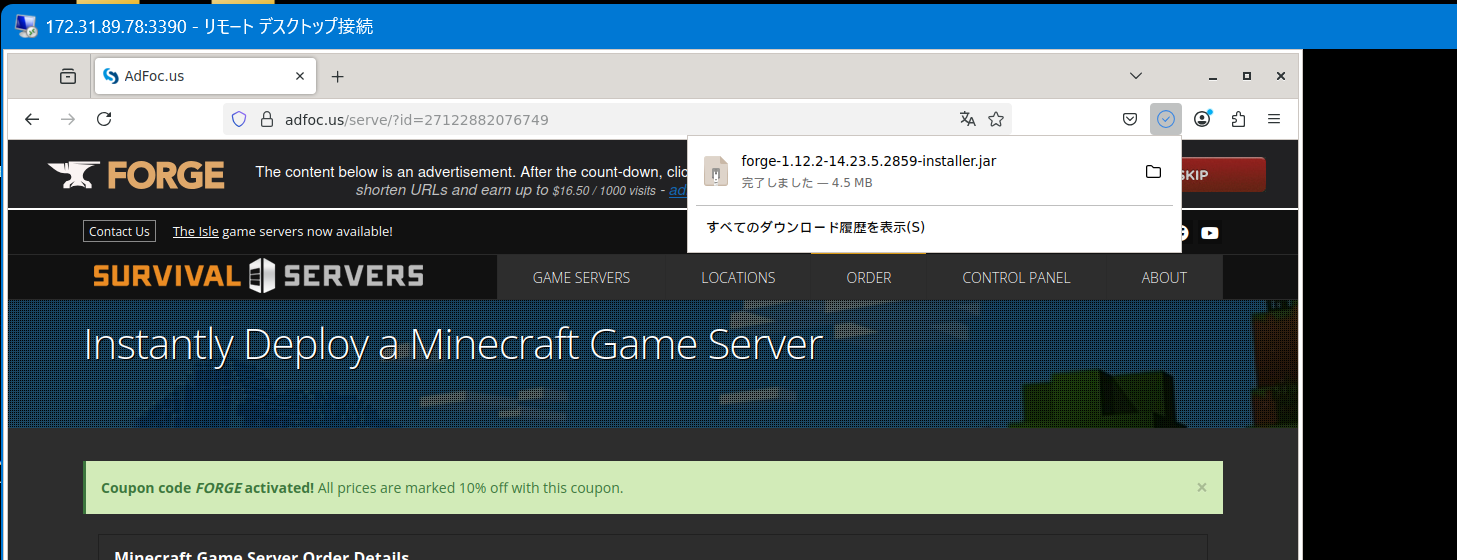The image size is (1457, 560).
Task: Click 'Instantly Deploy a Minecraft Game Server' heading
Action: tap(453, 345)
